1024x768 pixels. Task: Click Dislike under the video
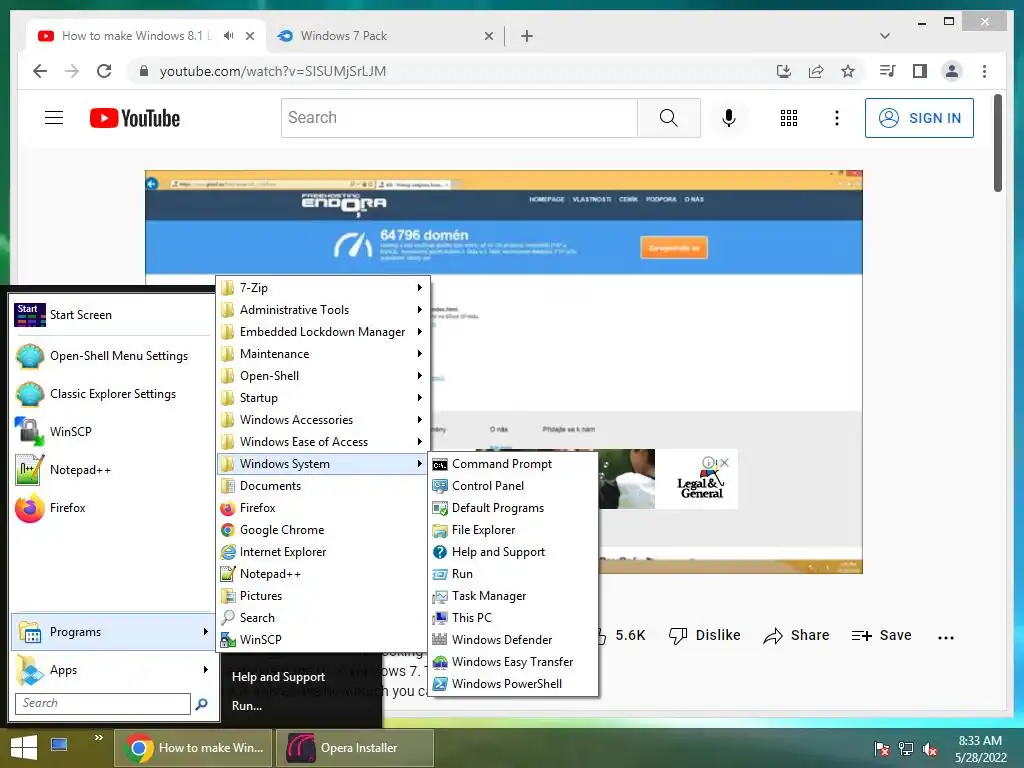[705, 635]
